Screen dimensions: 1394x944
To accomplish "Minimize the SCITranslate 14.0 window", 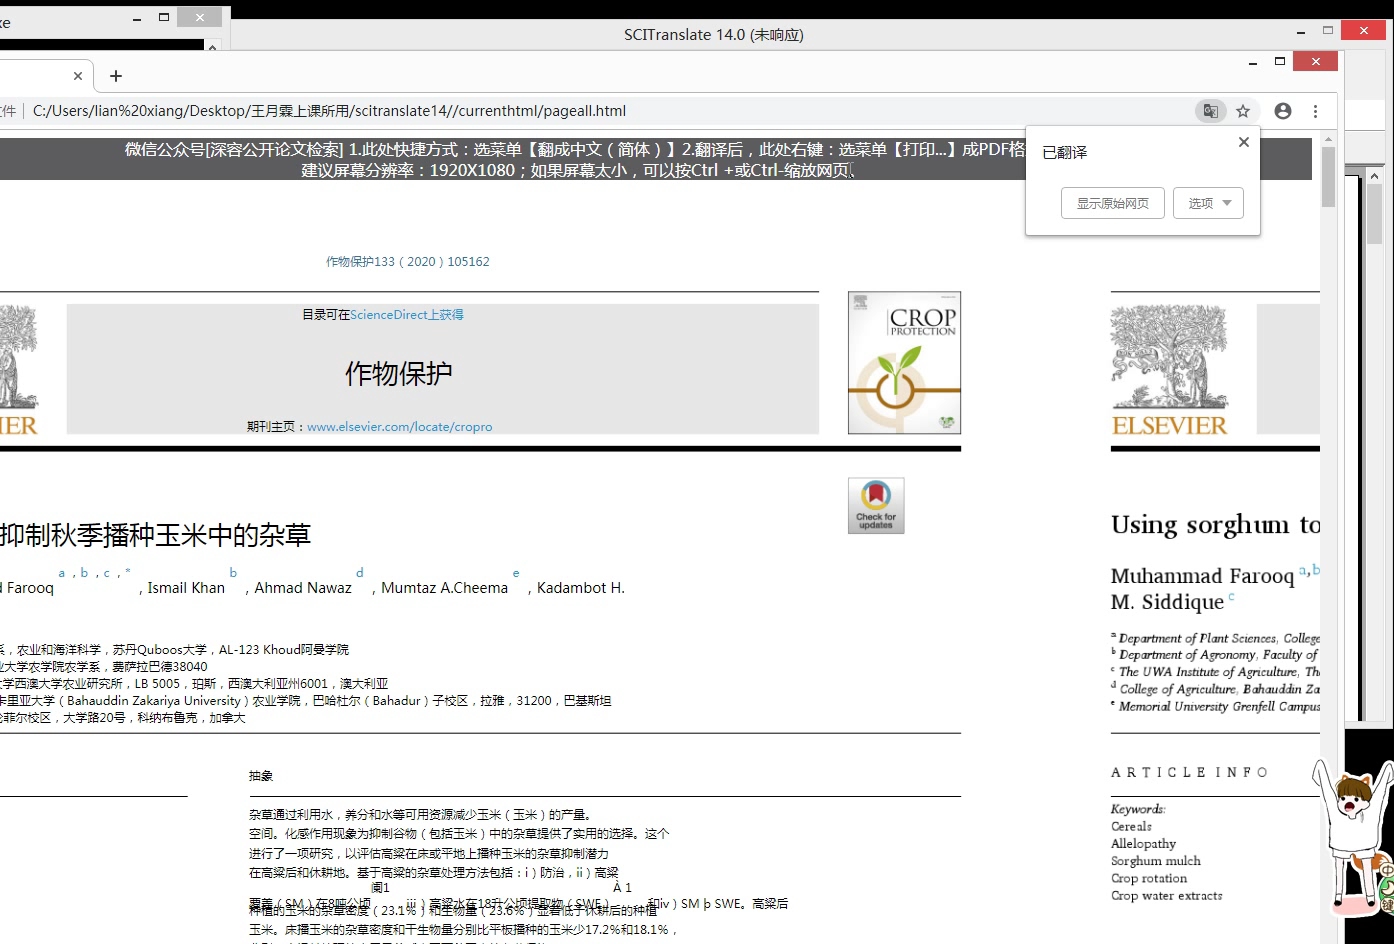I will click(1302, 31).
